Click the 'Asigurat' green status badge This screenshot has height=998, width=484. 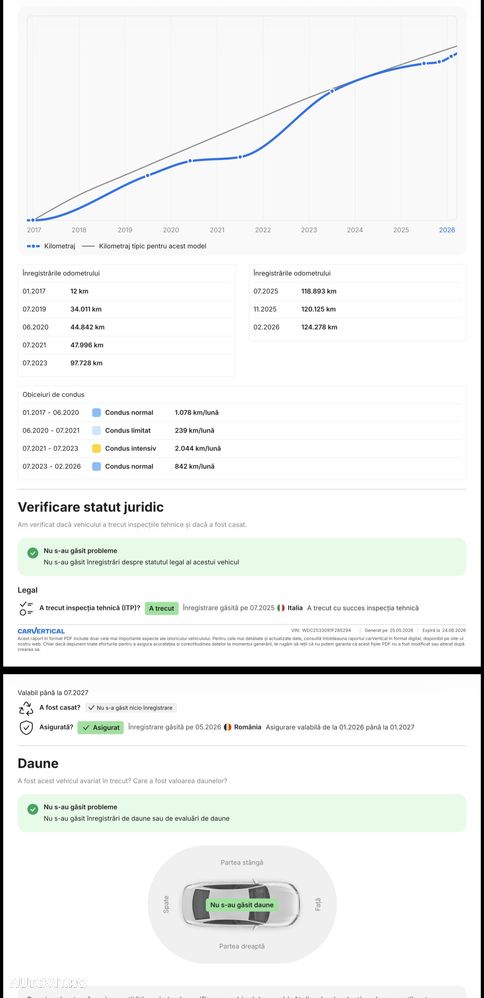(x=101, y=727)
